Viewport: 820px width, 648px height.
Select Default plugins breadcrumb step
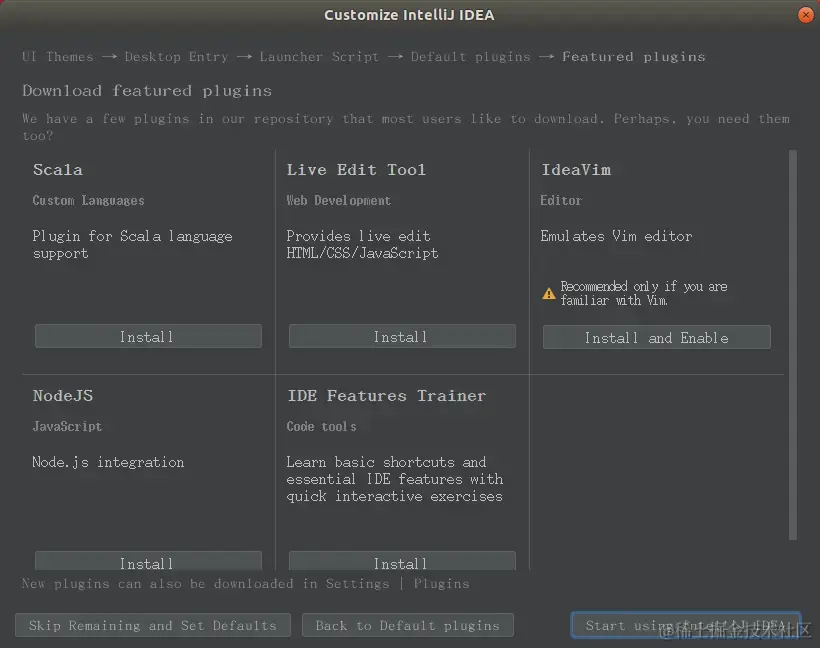click(x=471, y=56)
